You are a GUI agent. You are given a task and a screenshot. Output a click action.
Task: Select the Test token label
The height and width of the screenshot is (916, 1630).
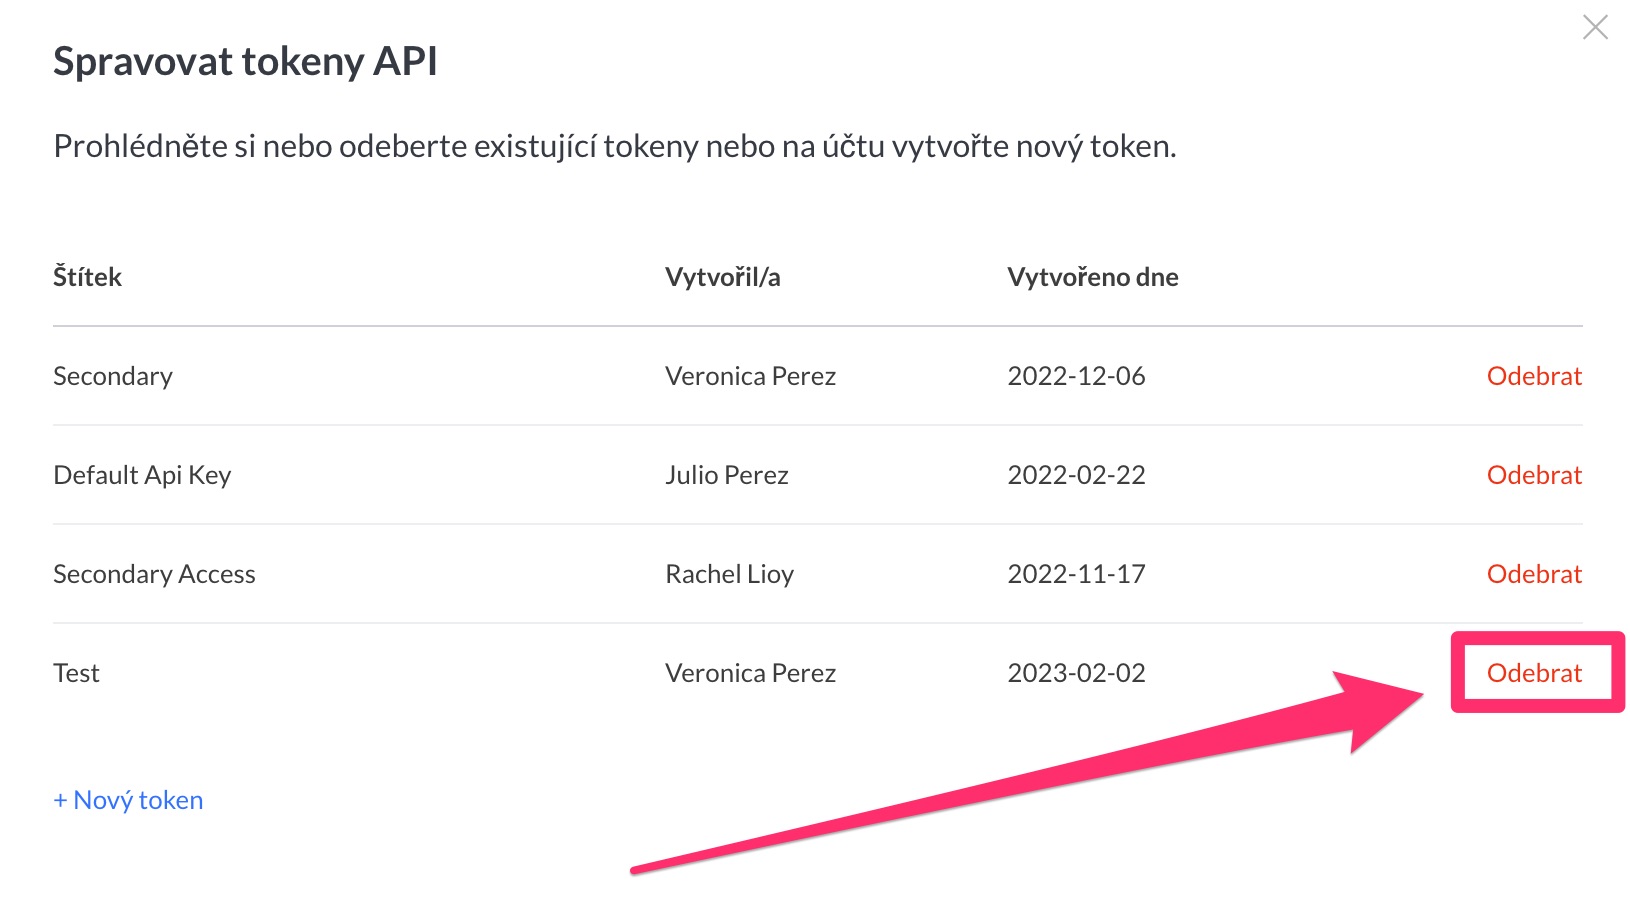coord(76,673)
